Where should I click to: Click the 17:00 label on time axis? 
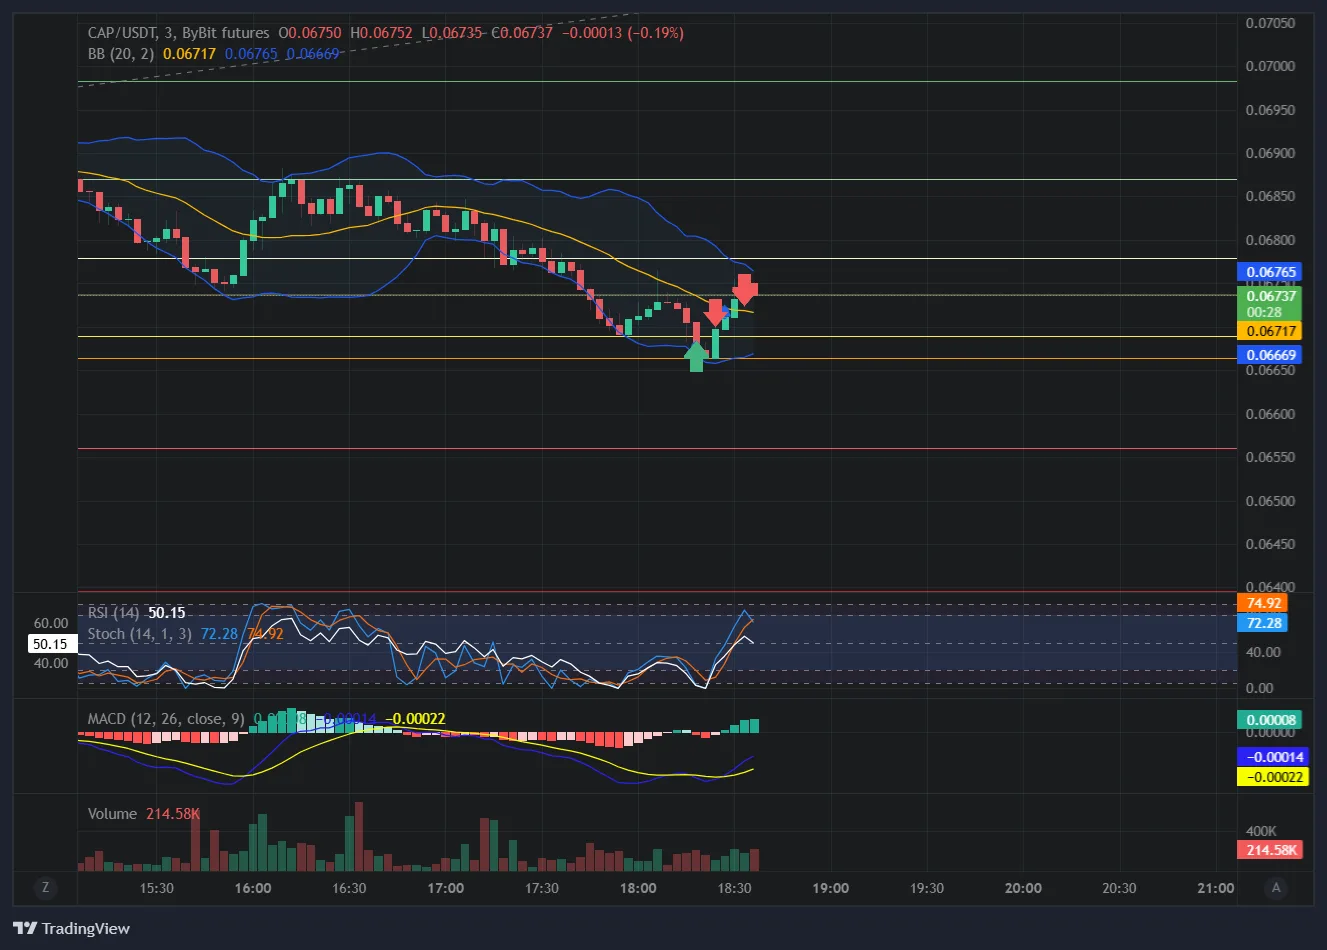click(445, 888)
